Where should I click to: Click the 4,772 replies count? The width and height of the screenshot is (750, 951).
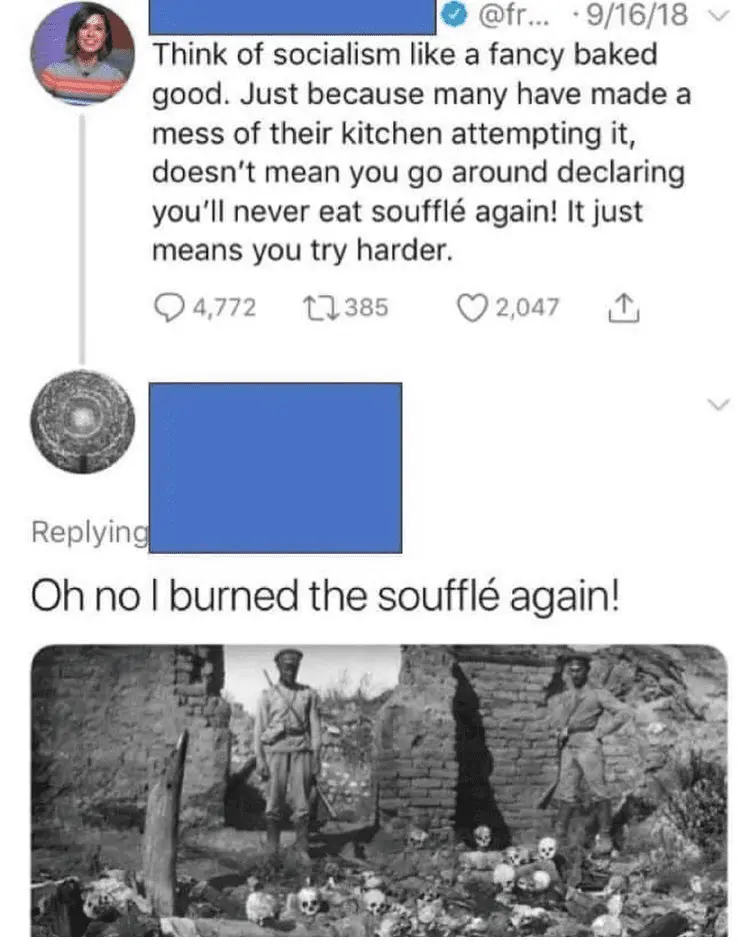click(224, 307)
